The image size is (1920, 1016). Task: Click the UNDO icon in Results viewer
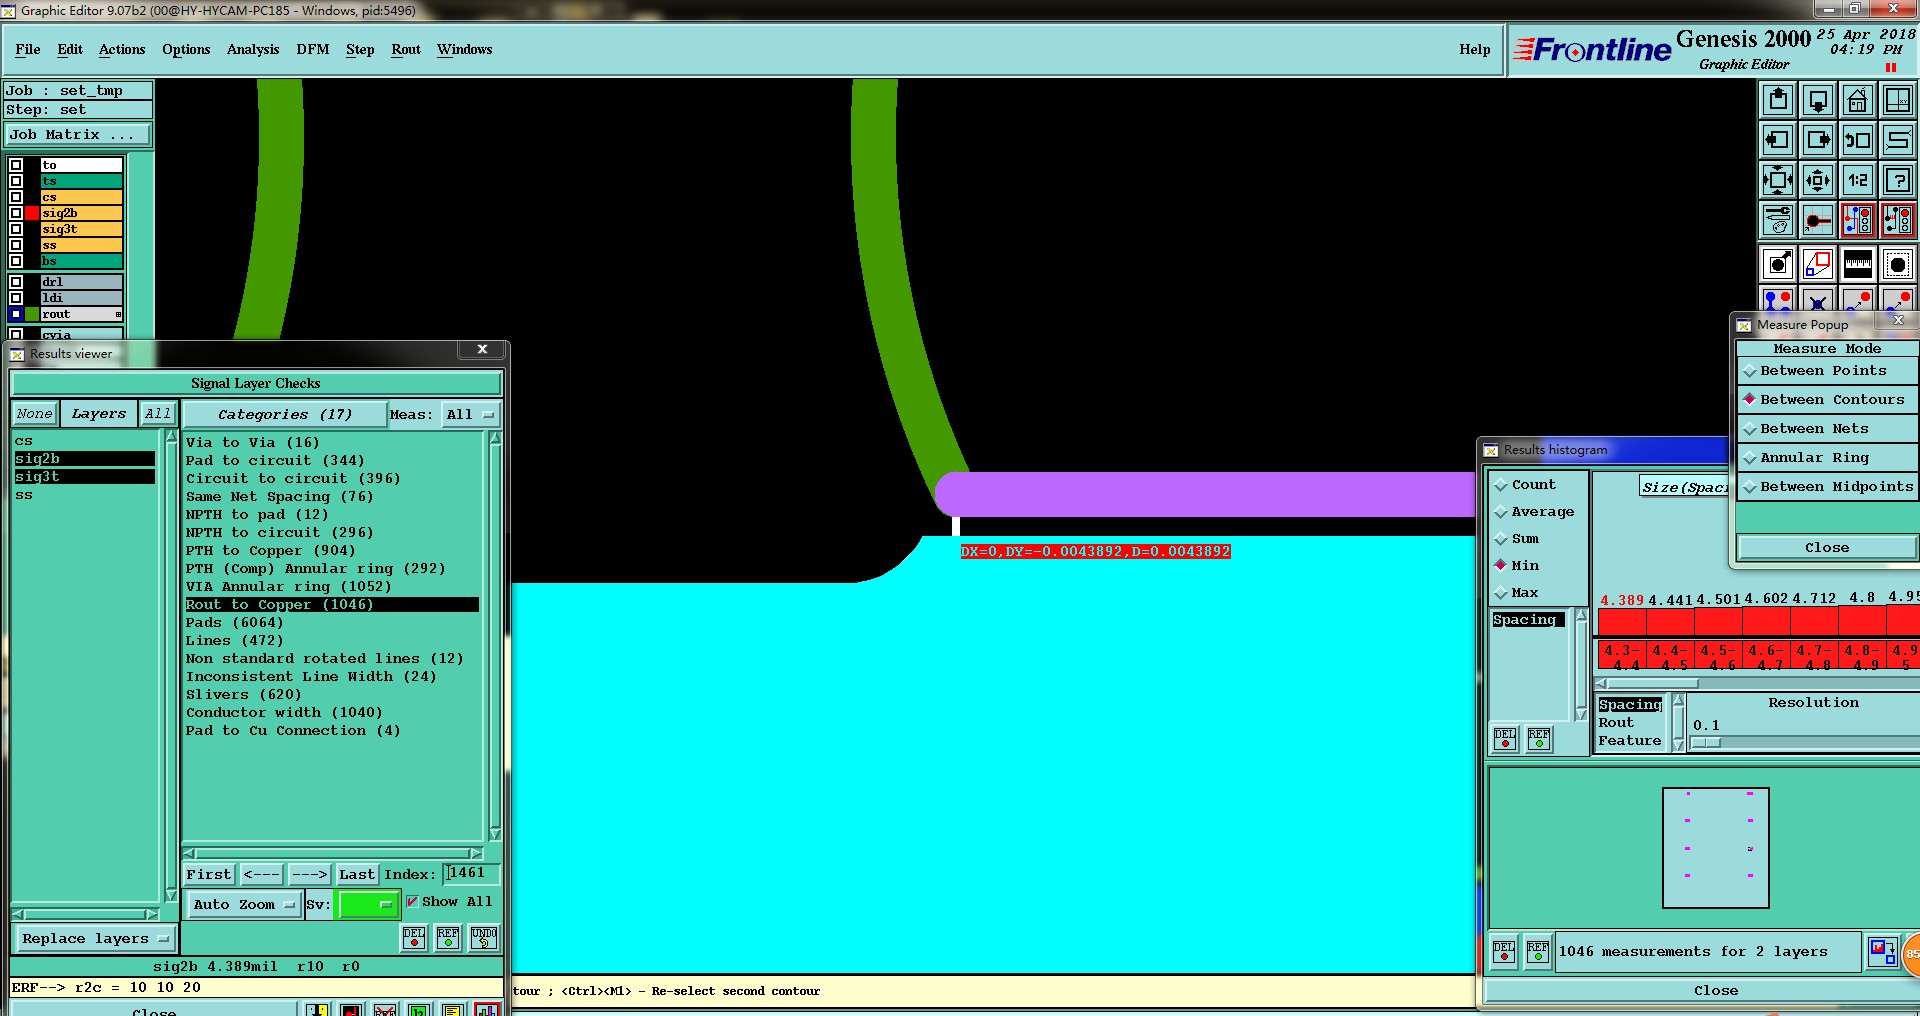click(484, 938)
